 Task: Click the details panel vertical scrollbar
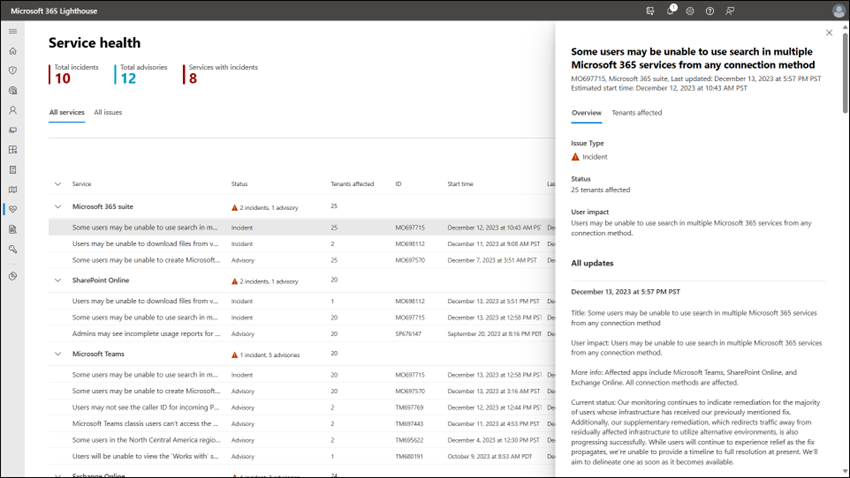pyautogui.click(x=845, y=73)
